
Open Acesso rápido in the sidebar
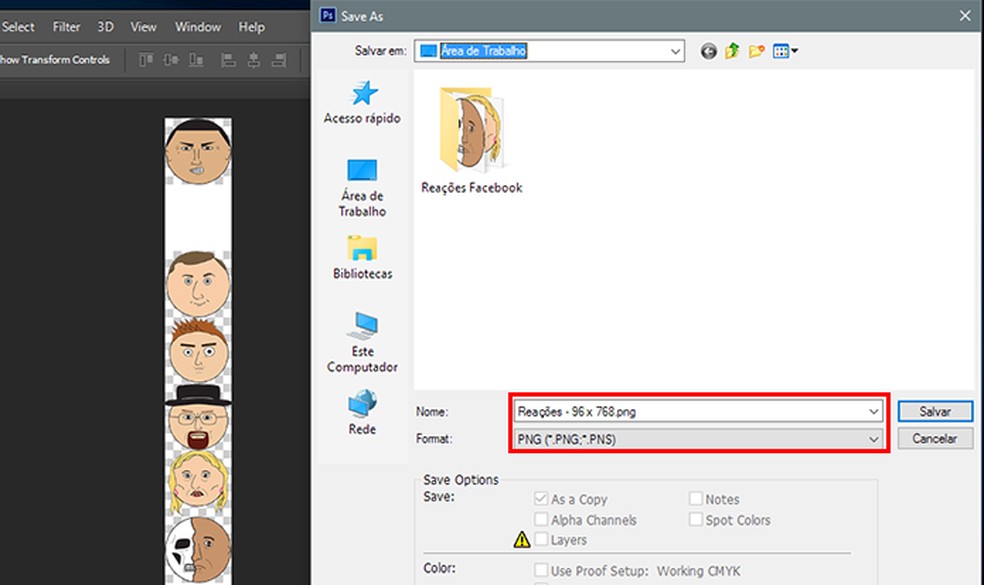tap(362, 103)
